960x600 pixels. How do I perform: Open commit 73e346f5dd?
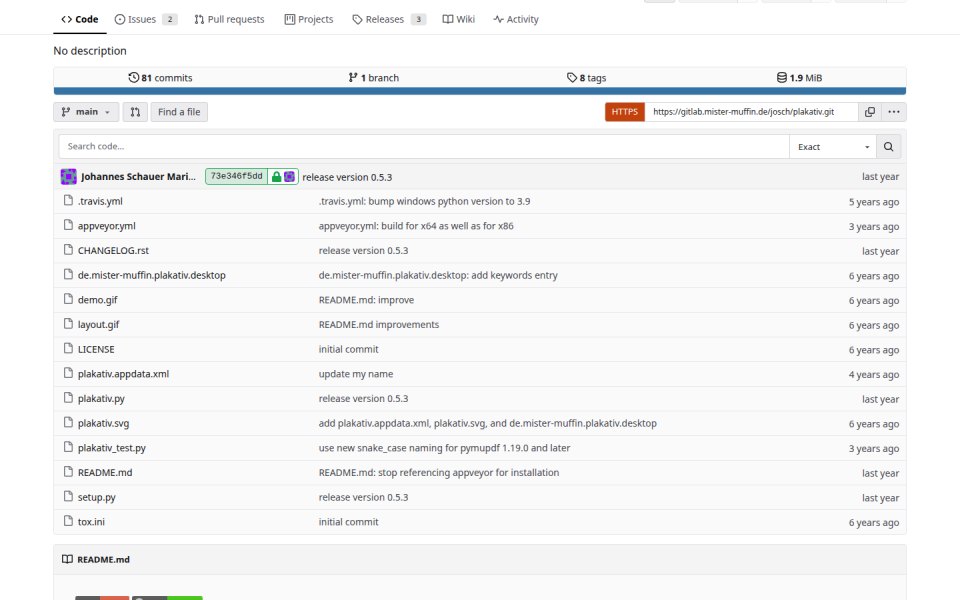point(236,176)
